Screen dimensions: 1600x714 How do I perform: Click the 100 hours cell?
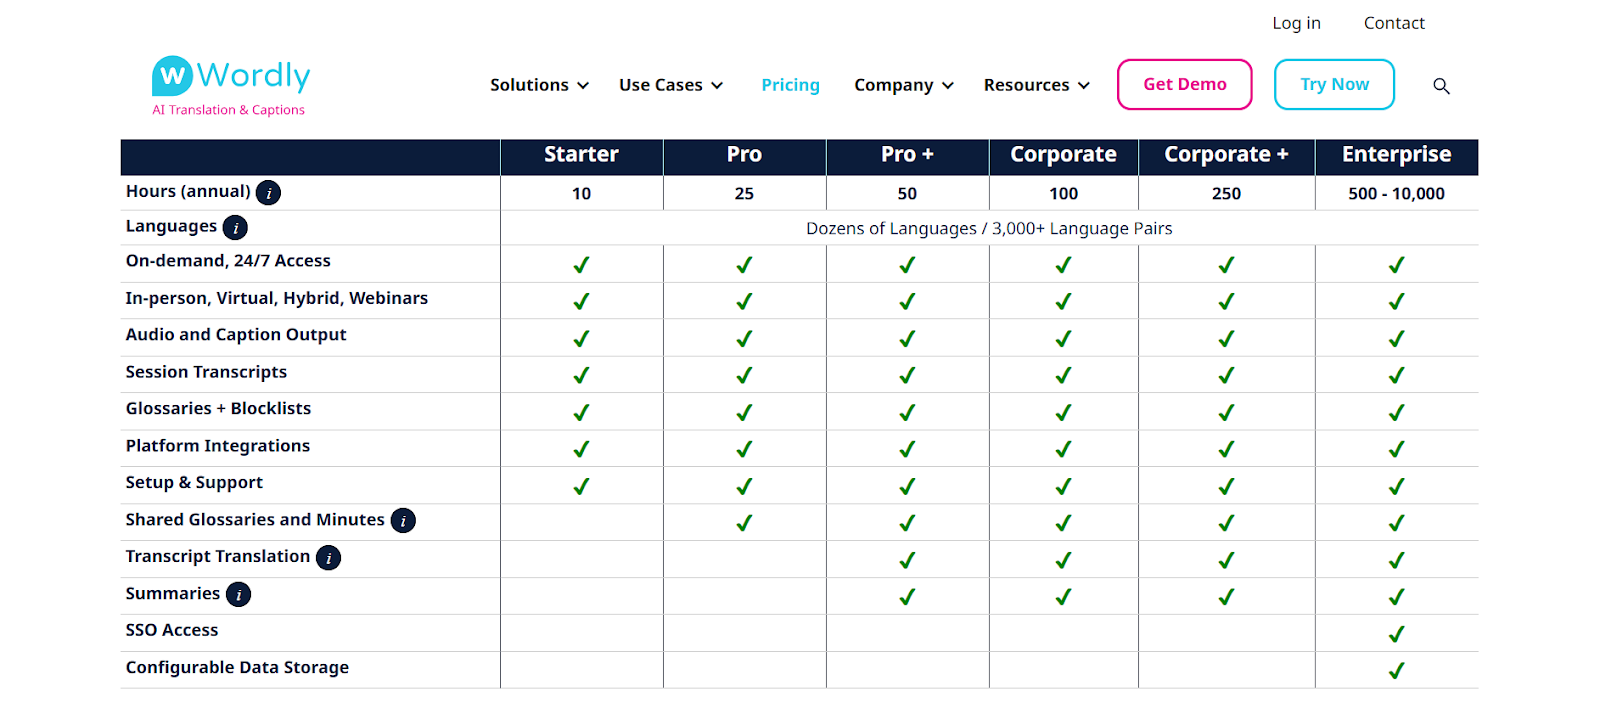pos(1063,194)
